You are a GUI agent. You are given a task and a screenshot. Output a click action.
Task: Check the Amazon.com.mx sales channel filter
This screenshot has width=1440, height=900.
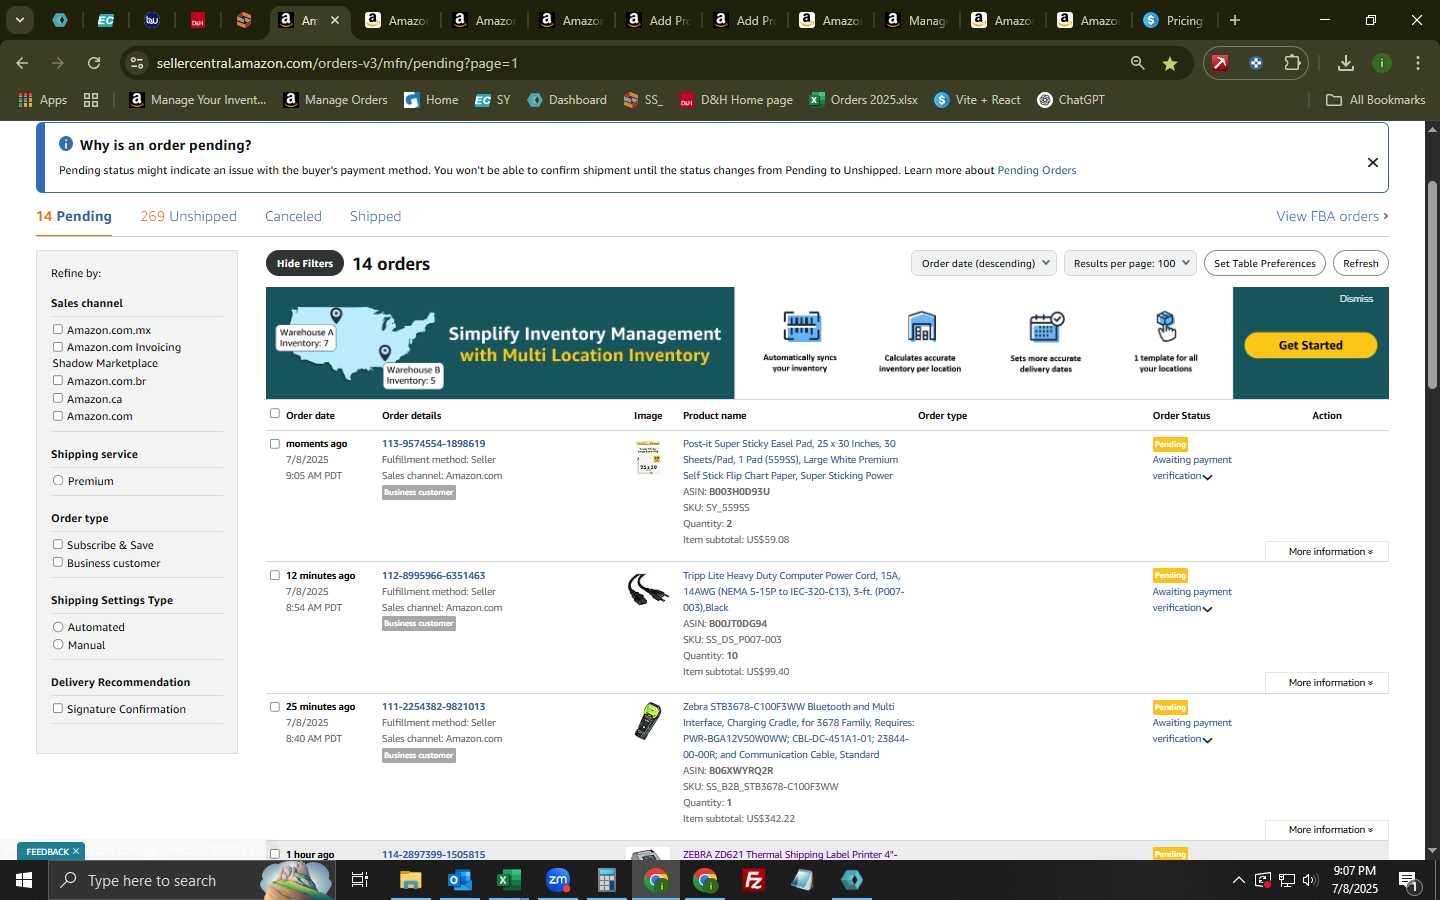(x=58, y=329)
